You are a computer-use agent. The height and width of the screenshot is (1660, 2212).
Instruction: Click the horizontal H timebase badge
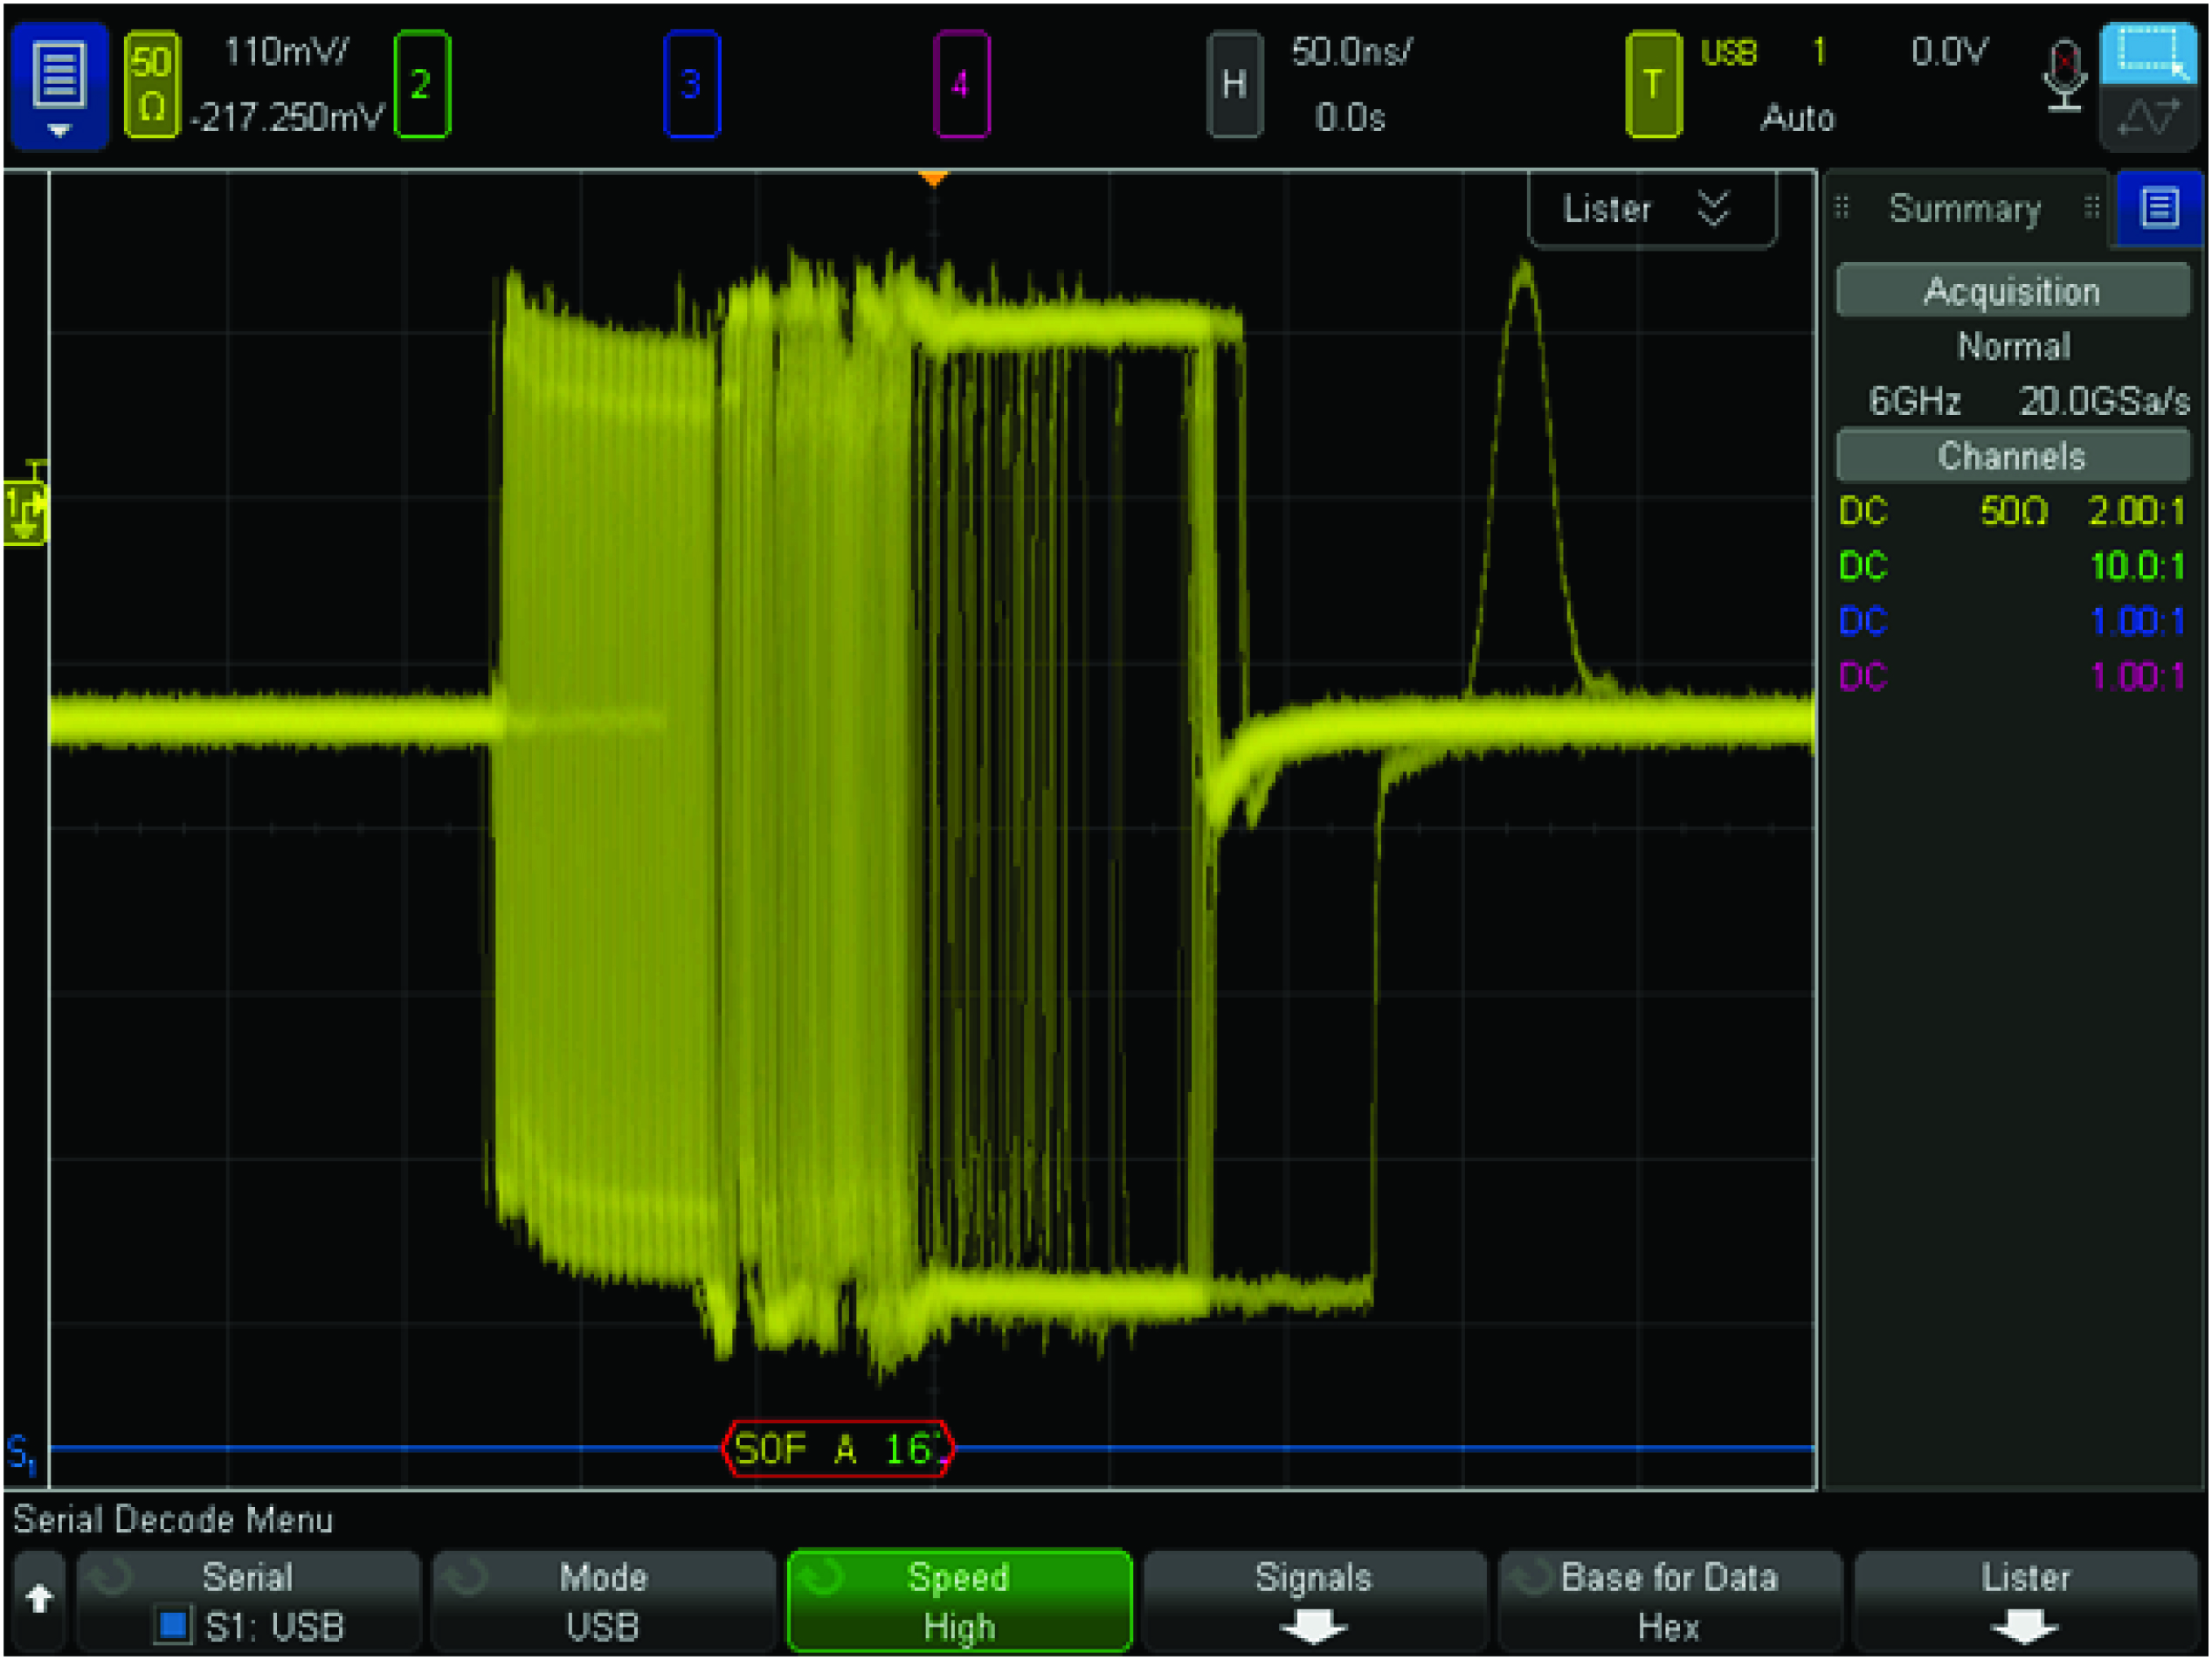pyautogui.click(x=1234, y=86)
